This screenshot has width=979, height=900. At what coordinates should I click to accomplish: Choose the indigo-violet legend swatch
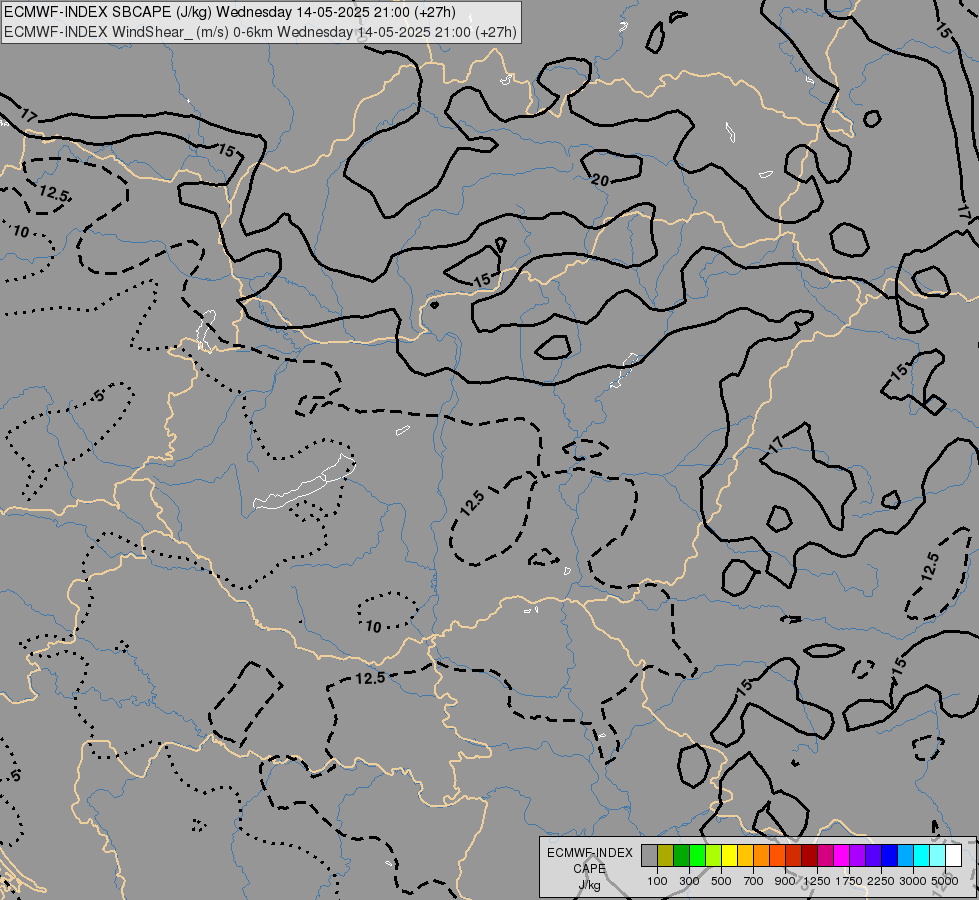click(x=873, y=856)
